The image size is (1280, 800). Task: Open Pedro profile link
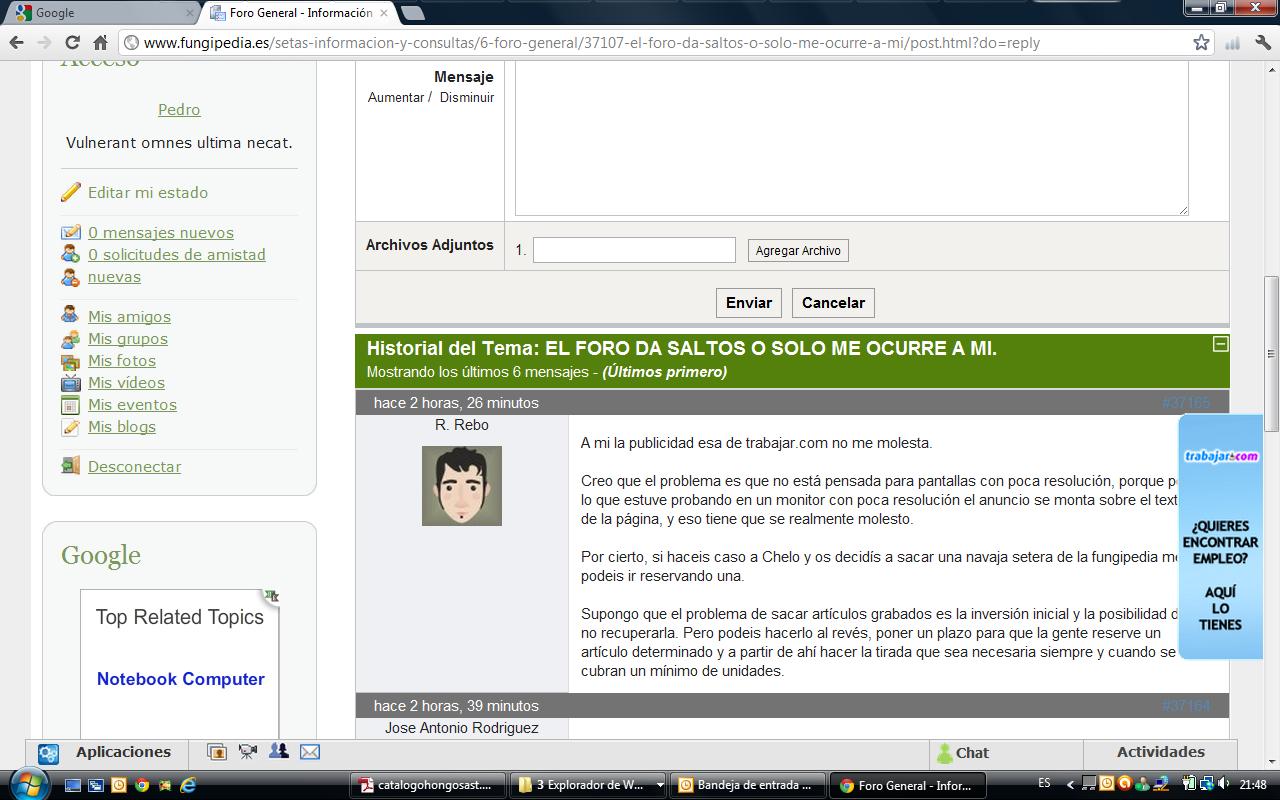[179, 110]
